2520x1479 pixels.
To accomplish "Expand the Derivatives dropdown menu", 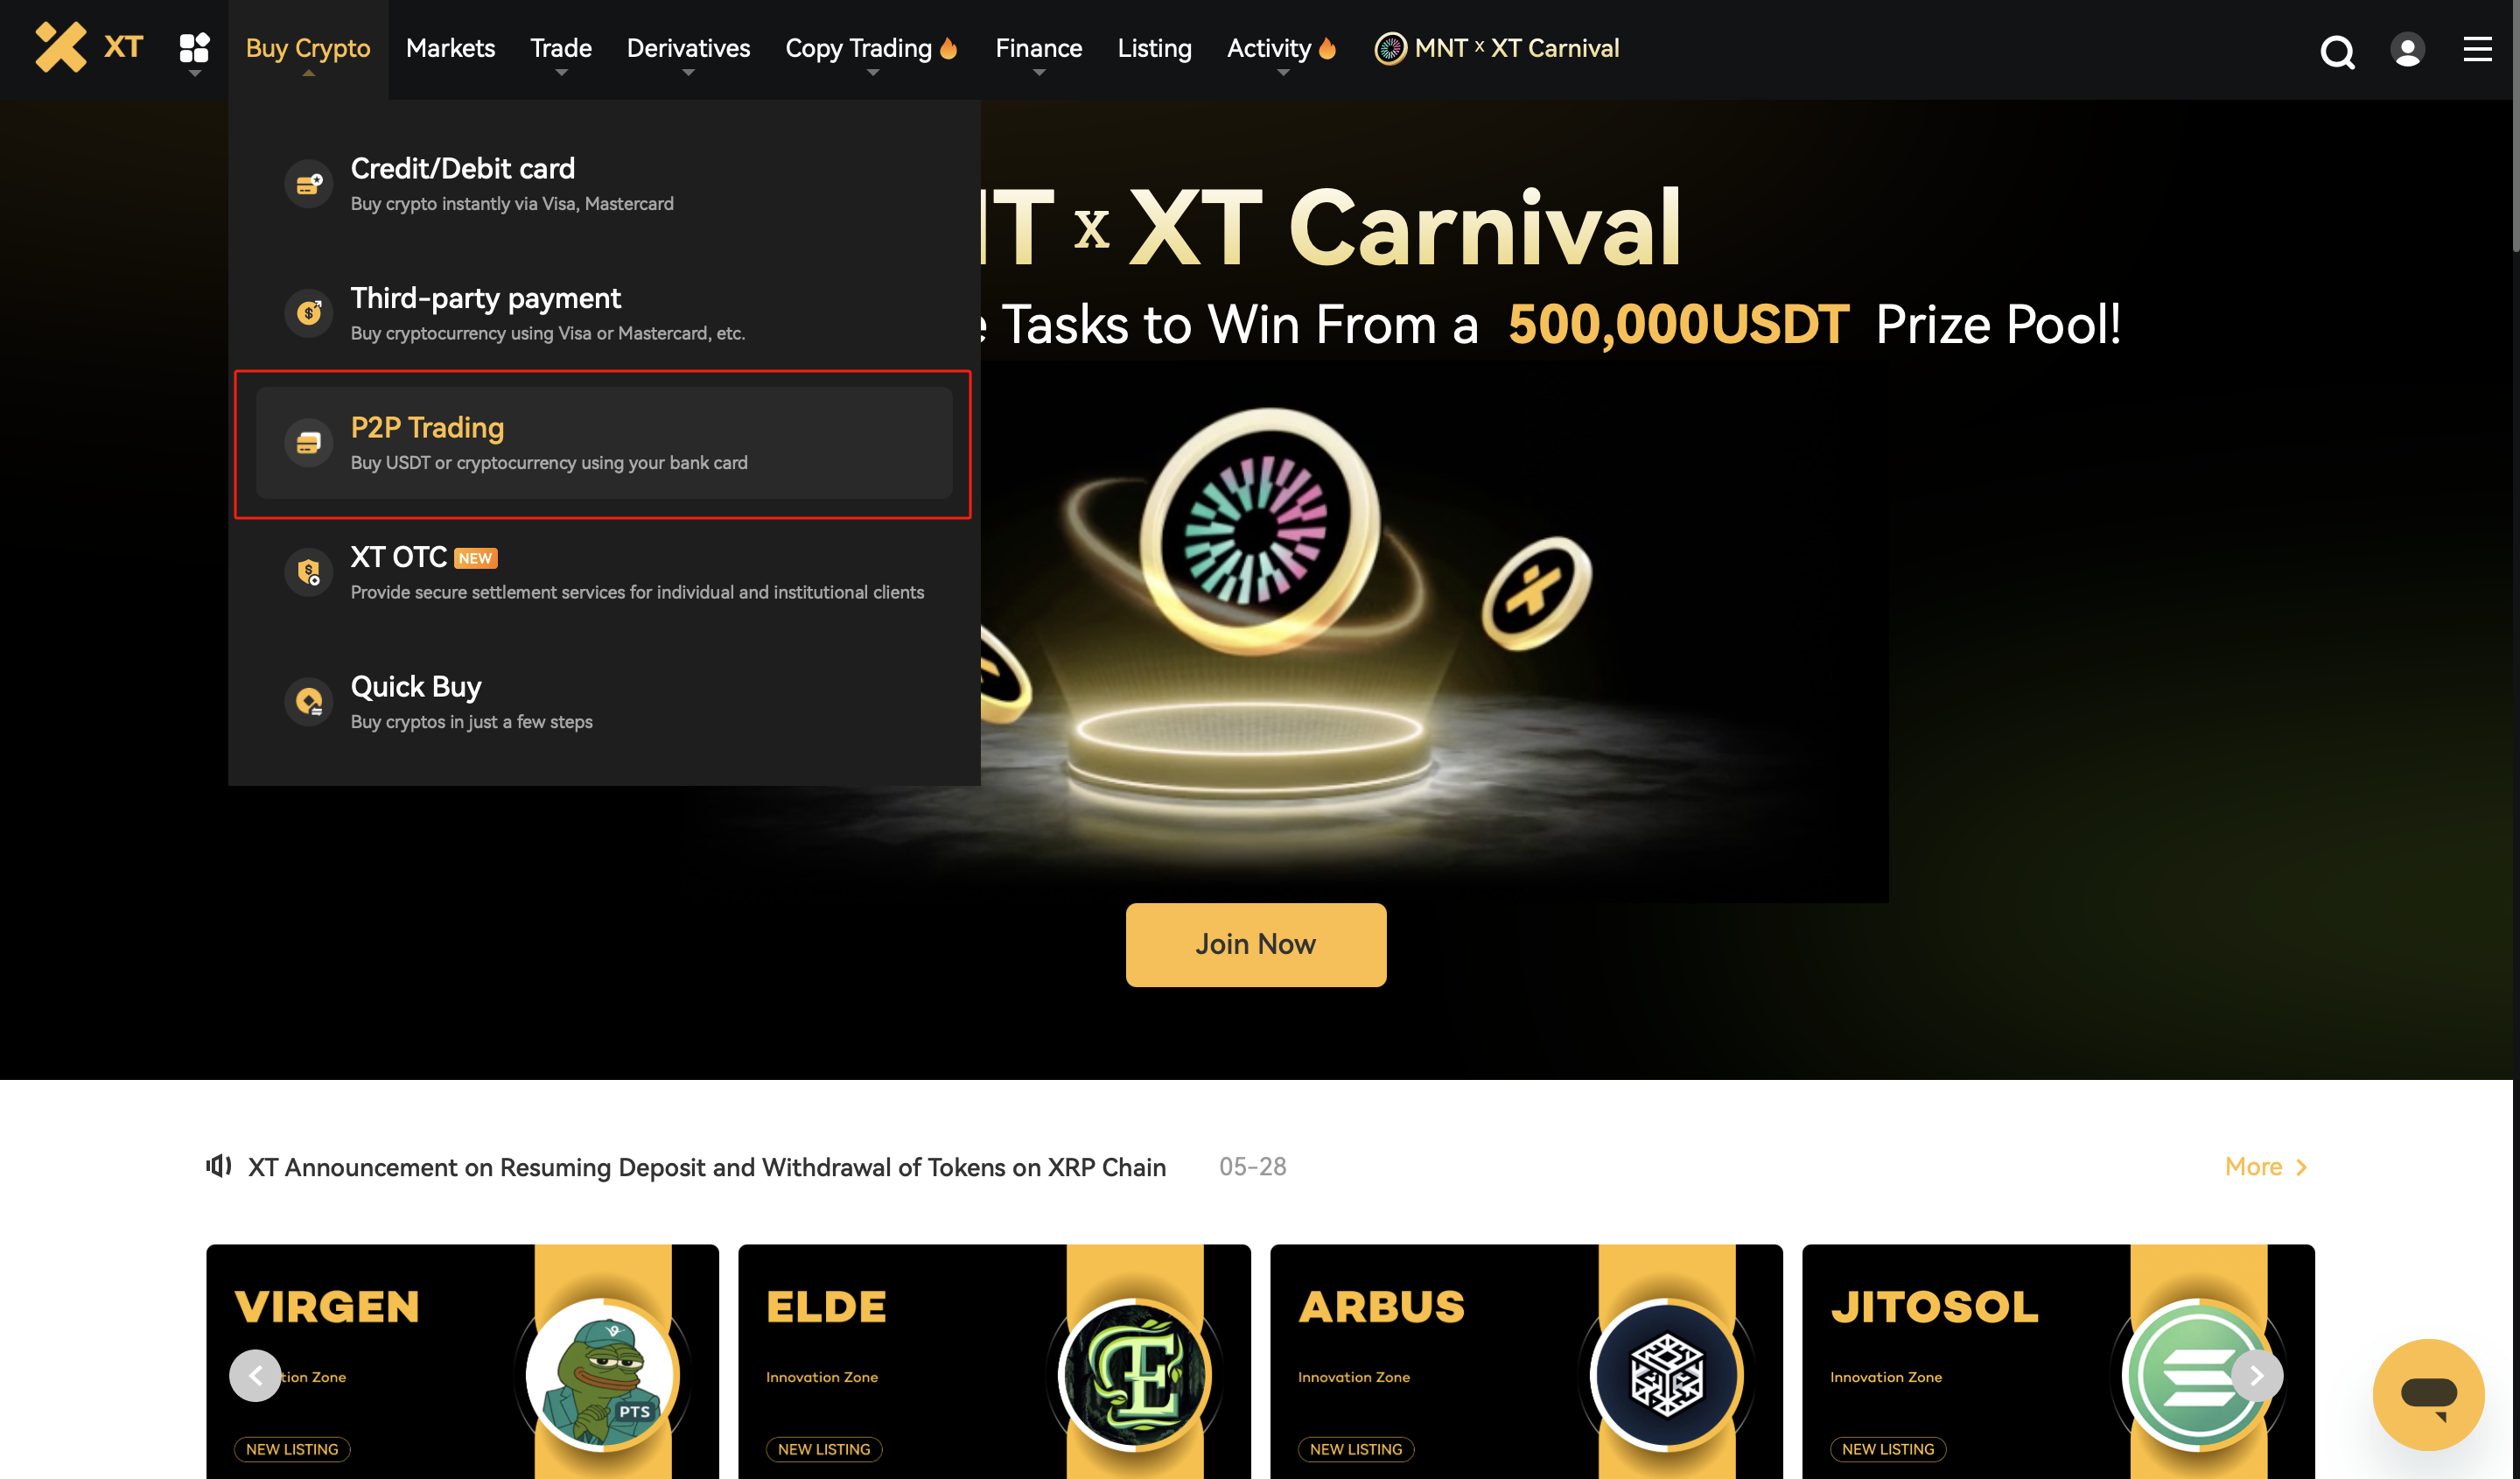I will [x=688, y=49].
